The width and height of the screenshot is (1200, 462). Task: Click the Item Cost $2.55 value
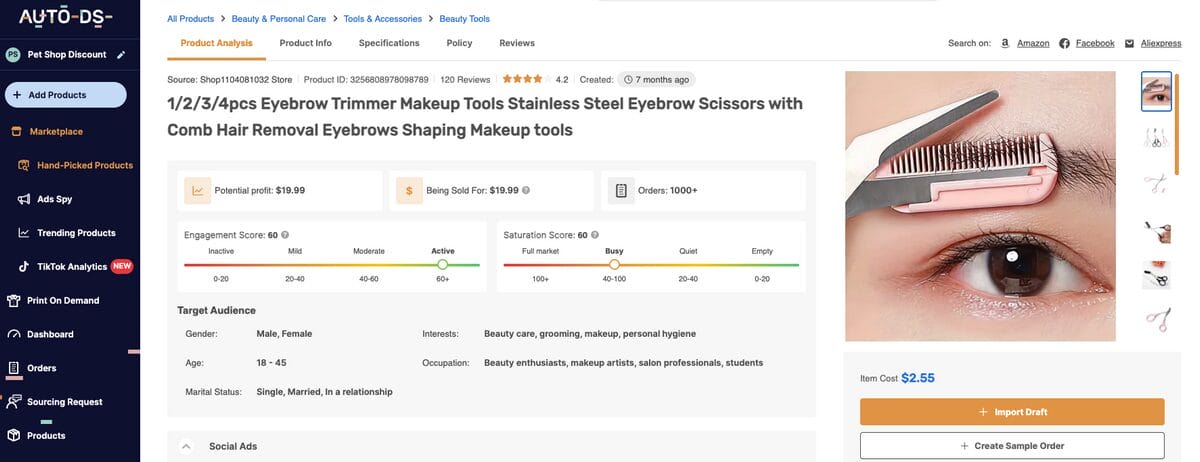918,378
